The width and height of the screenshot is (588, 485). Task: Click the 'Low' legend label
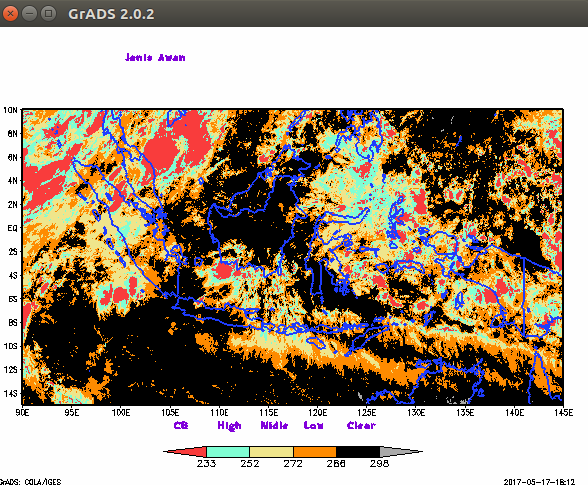click(314, 425)
